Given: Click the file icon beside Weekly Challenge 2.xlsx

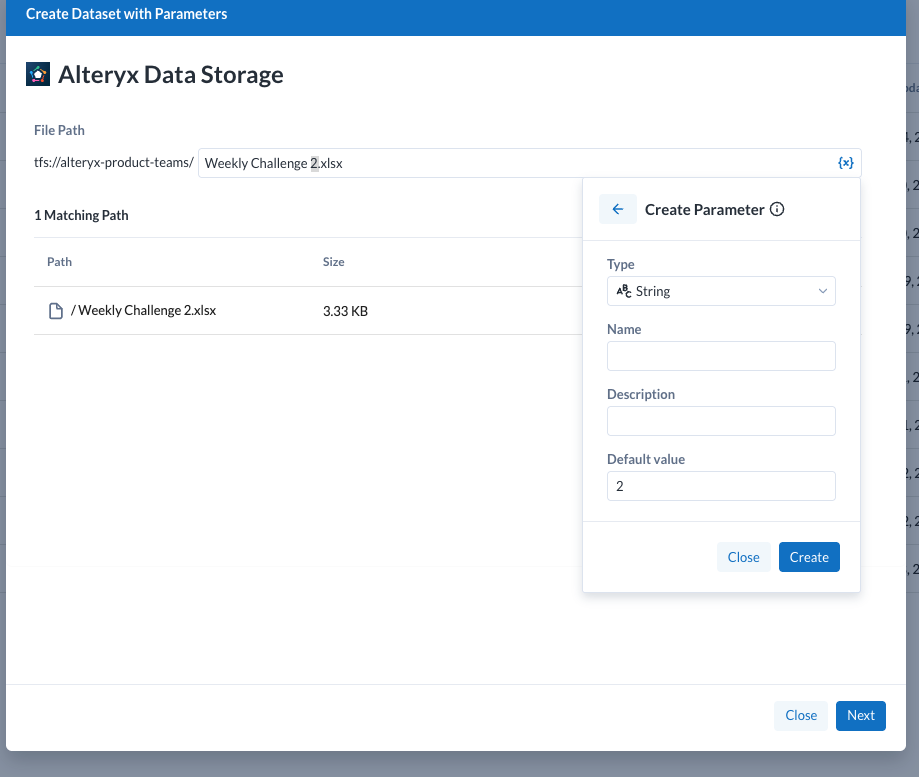Looking at the screenshot, I should (x=57, y=311).
